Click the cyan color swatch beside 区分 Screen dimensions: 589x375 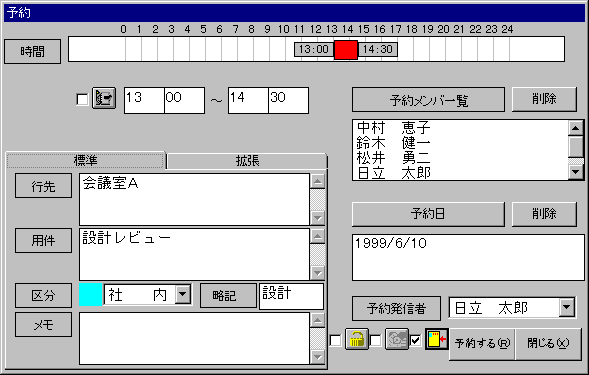(x=91, y=294)
